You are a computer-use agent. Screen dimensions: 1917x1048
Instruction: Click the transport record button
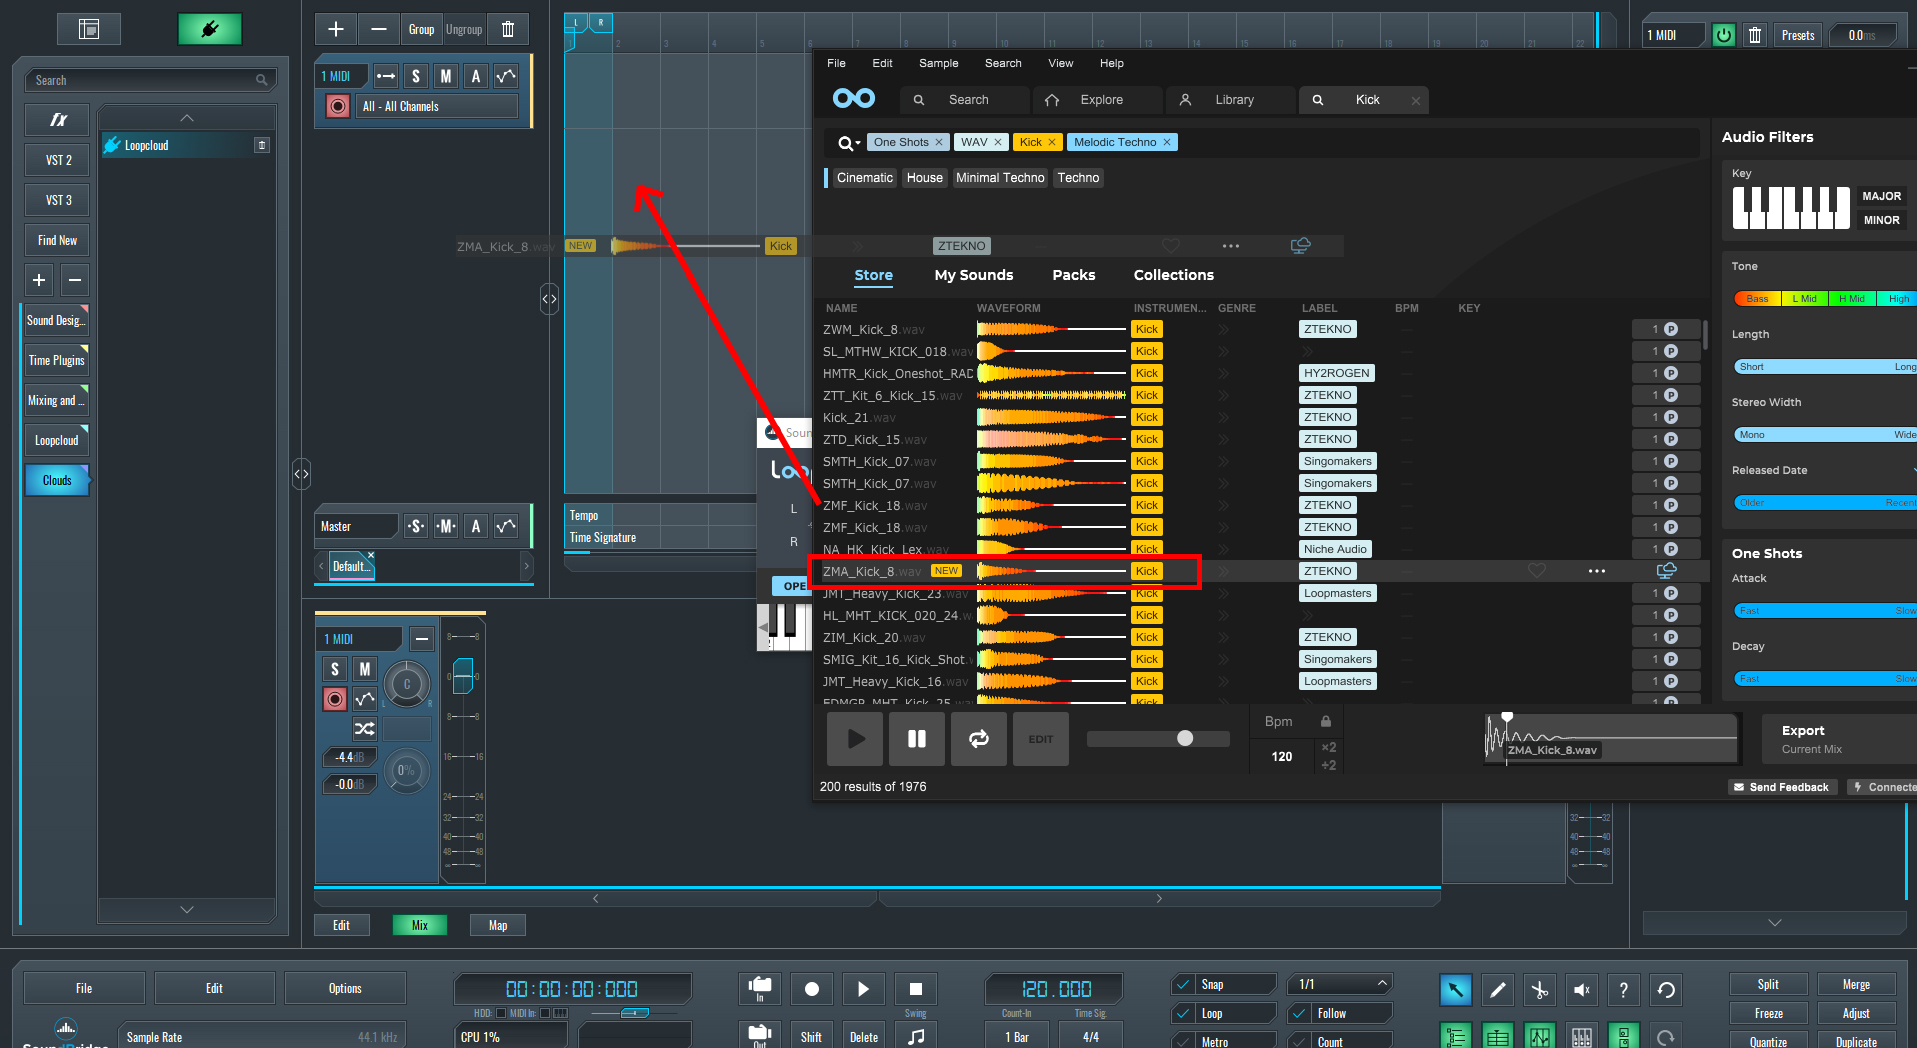pyautogui.click(x=812, y=989)
